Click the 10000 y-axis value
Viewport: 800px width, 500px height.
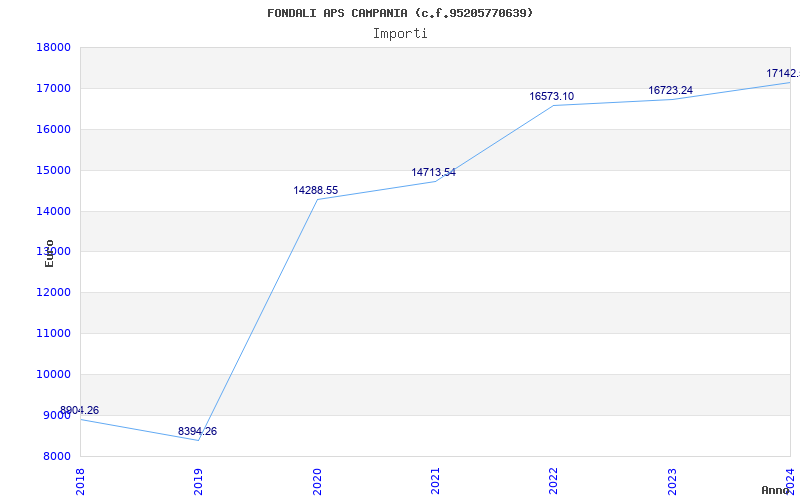point(53,374)
